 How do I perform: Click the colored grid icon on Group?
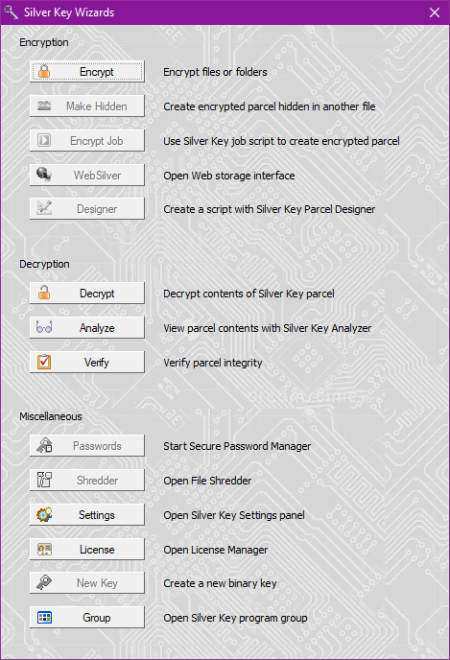coord(44,617)
